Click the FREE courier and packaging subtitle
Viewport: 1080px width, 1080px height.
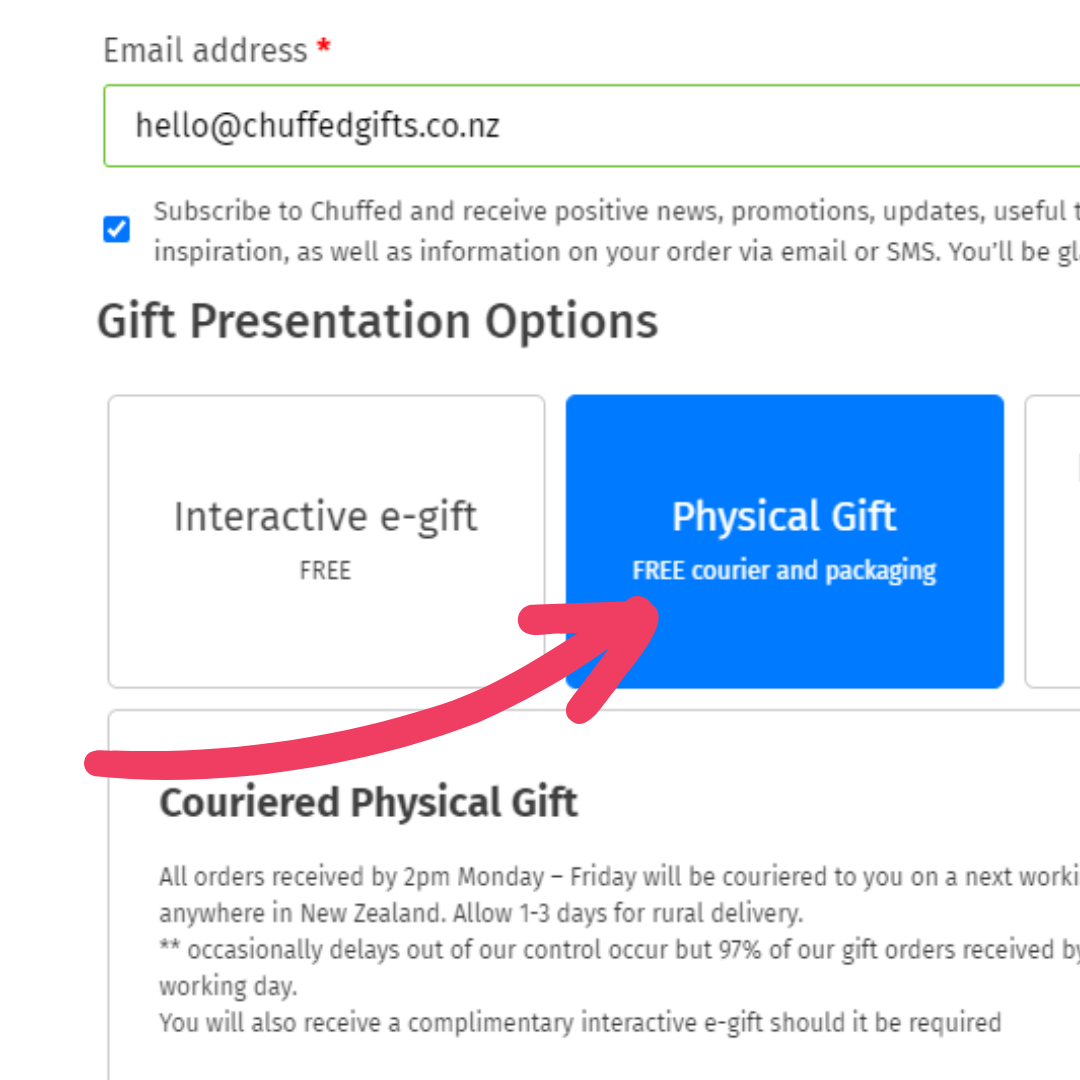(x=784, y=570)
